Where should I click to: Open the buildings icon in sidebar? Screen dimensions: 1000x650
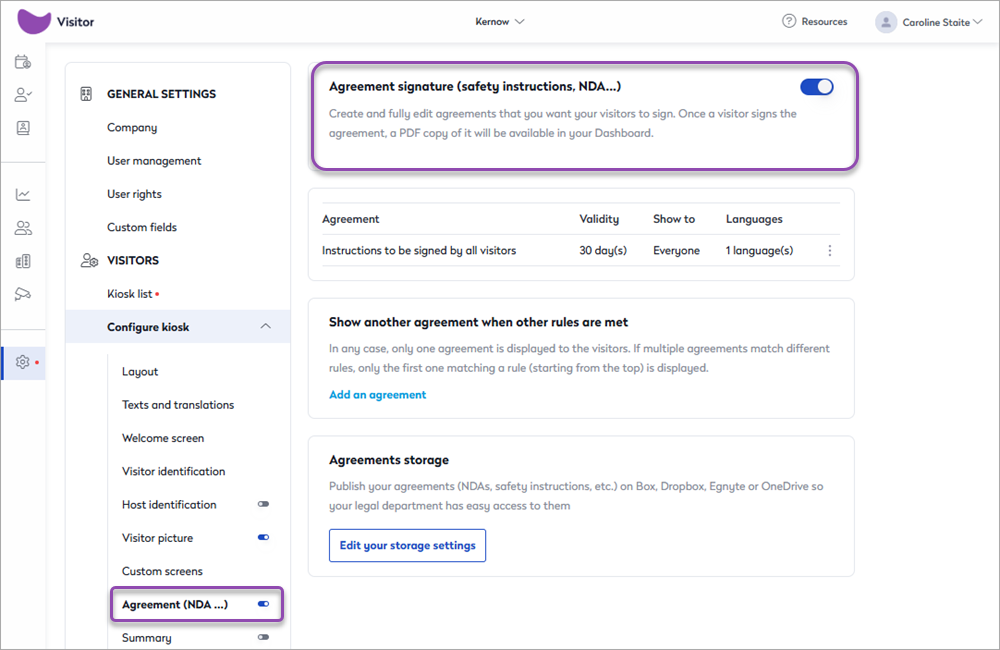22,261
